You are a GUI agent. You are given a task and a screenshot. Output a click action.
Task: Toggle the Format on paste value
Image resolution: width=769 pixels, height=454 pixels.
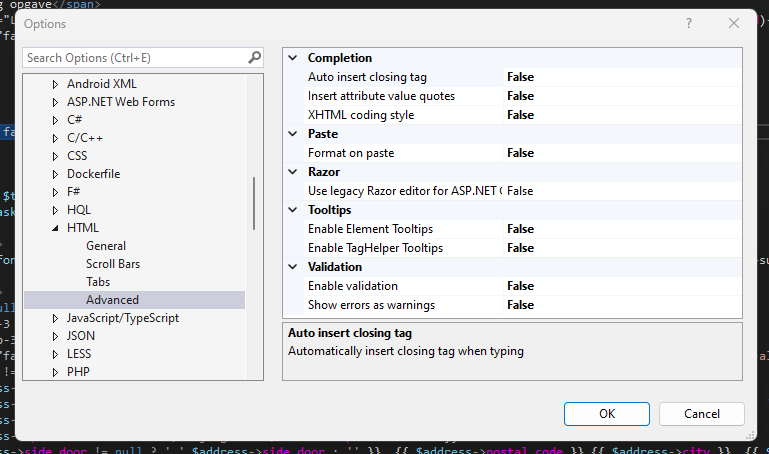[520, 153]
